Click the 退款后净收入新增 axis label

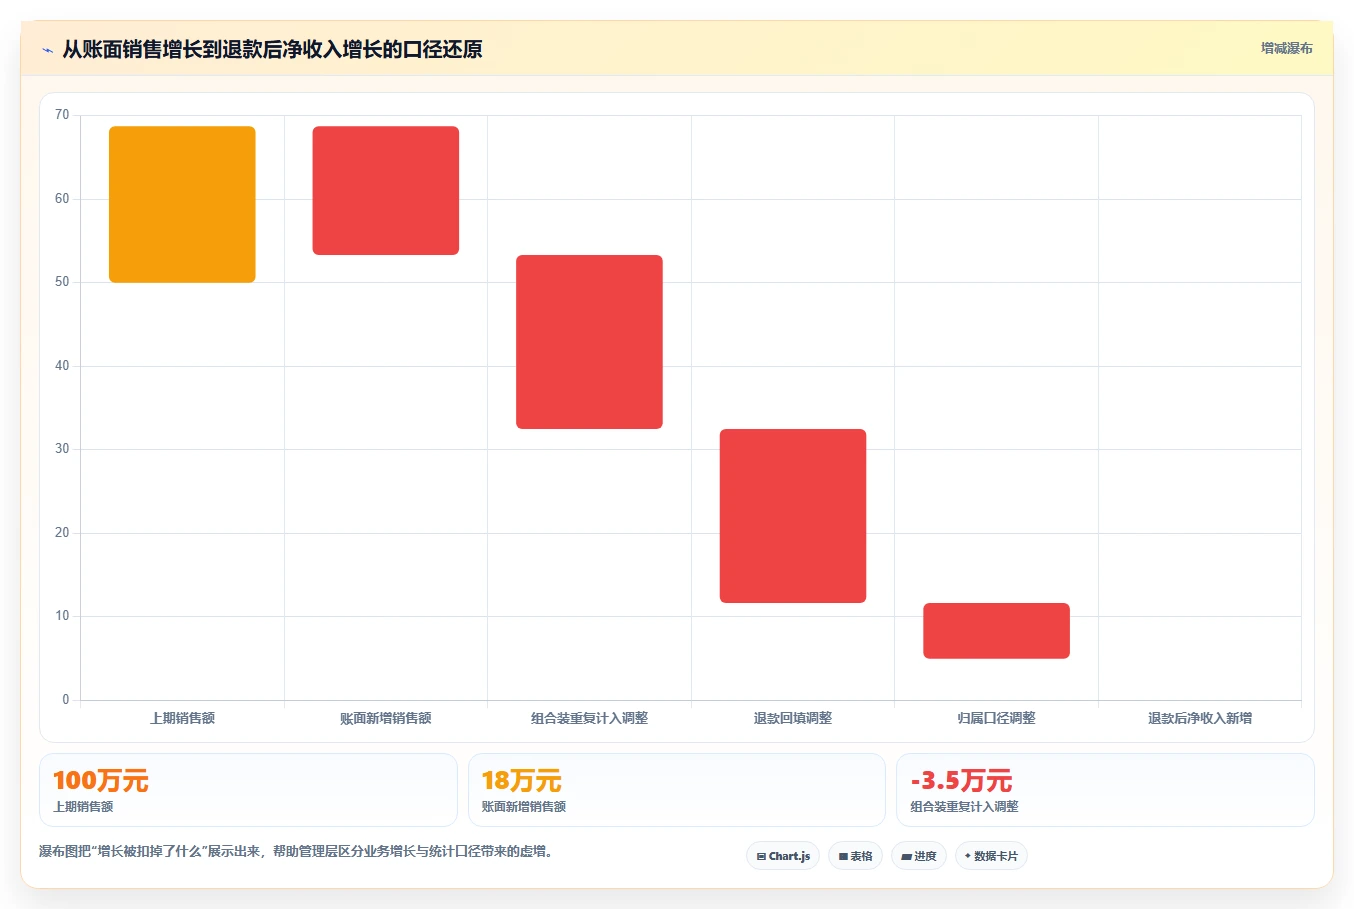(x=1200, y=718)
